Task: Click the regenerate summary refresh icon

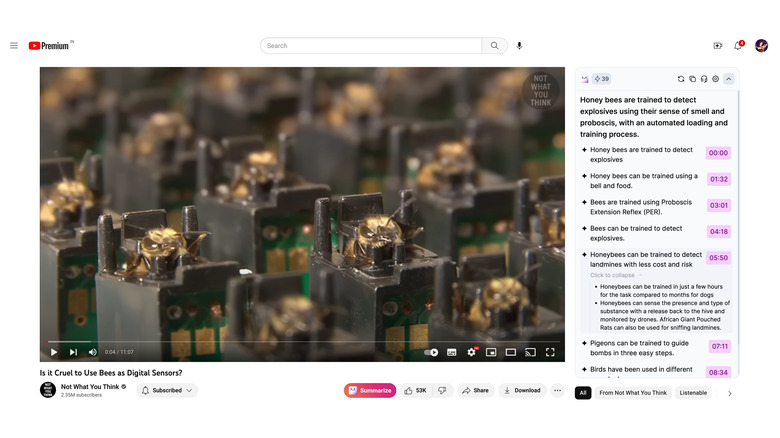Action: (x=681, y=79)
